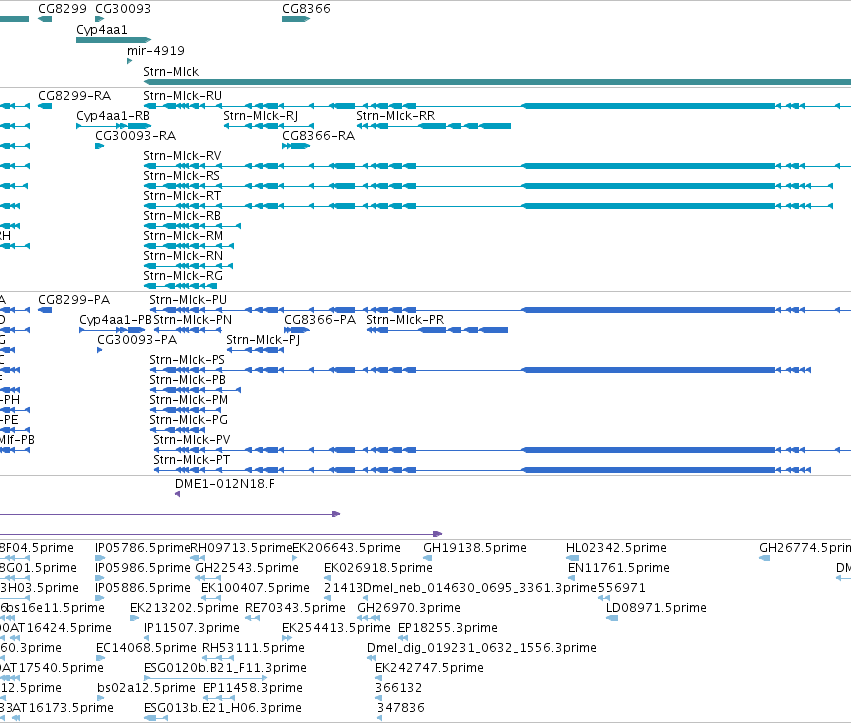Viewport: 851px width, 723px height.
Task: Click transcript Strn-Mlck-RG label
Action: [183, 276]
